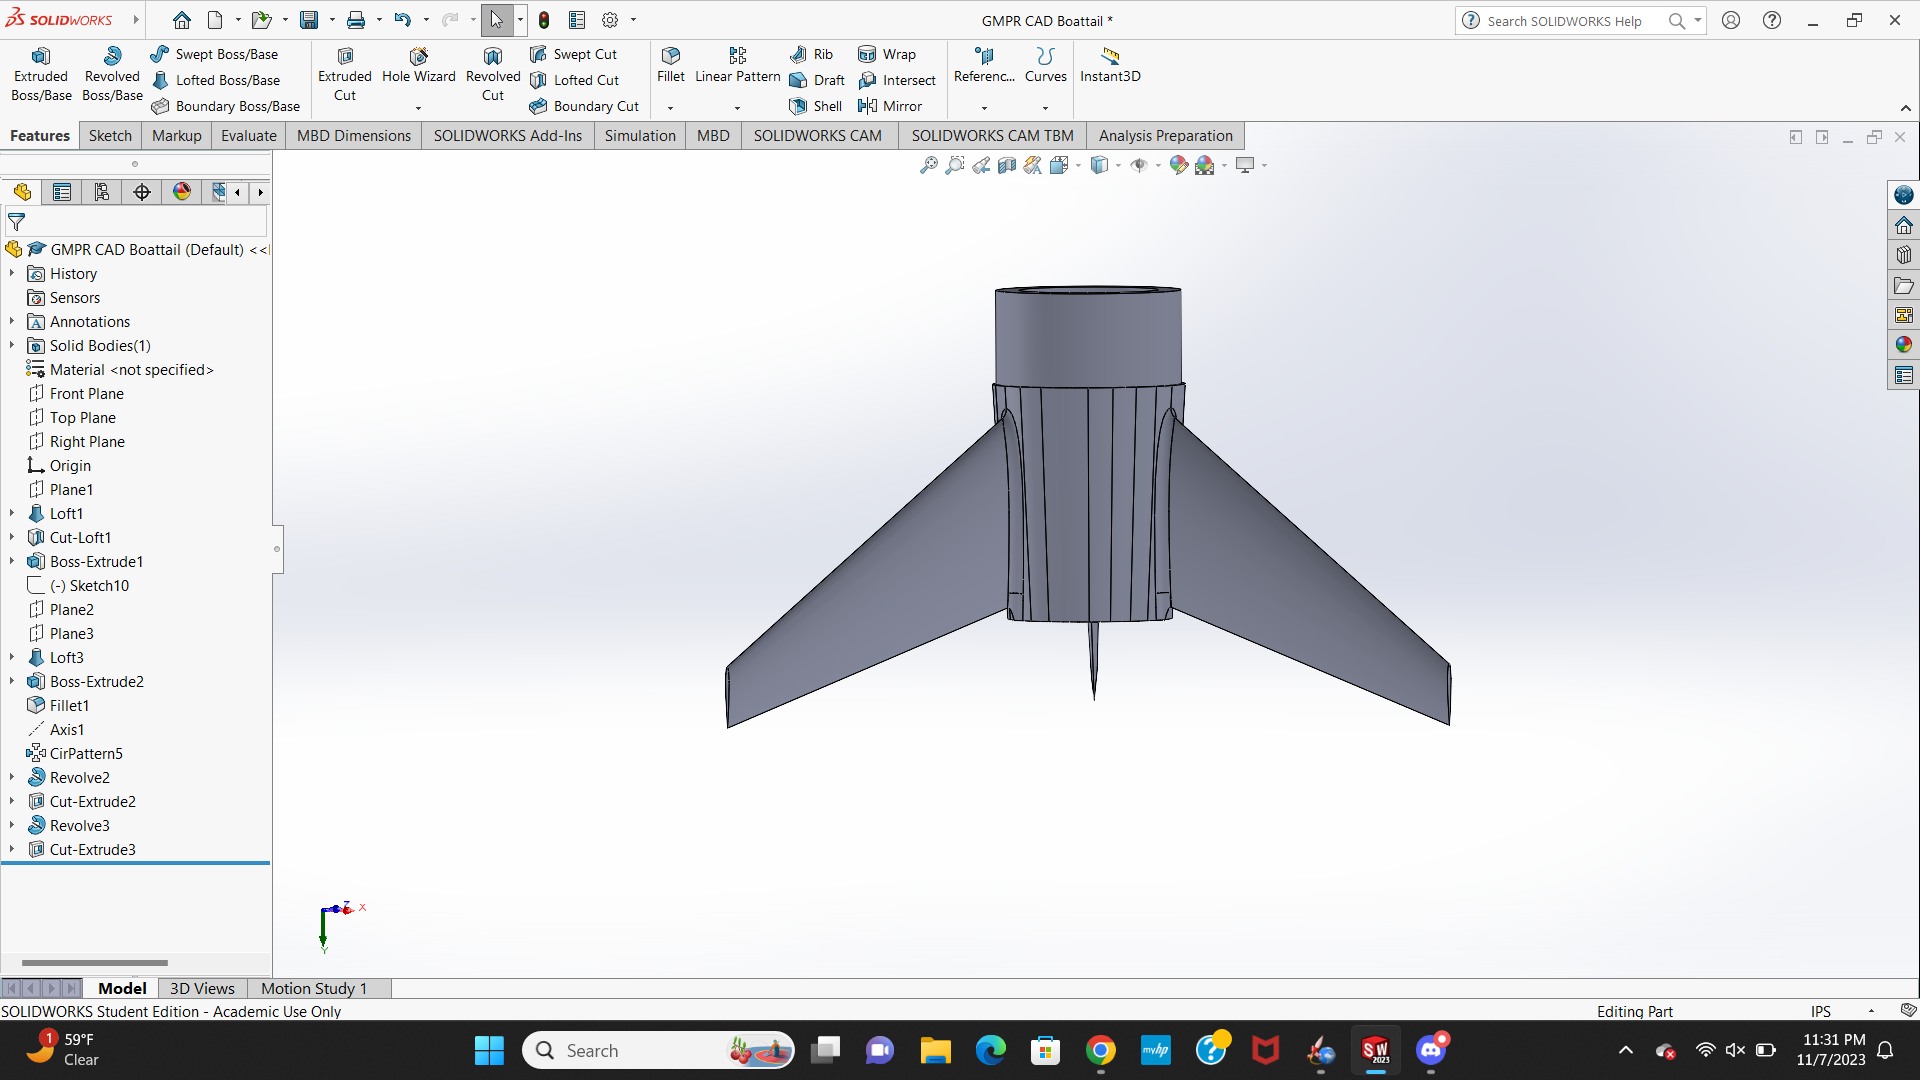Click the Linear Pattern tool
This screenshot has width=1920, height=1080.
click(738, 66)
